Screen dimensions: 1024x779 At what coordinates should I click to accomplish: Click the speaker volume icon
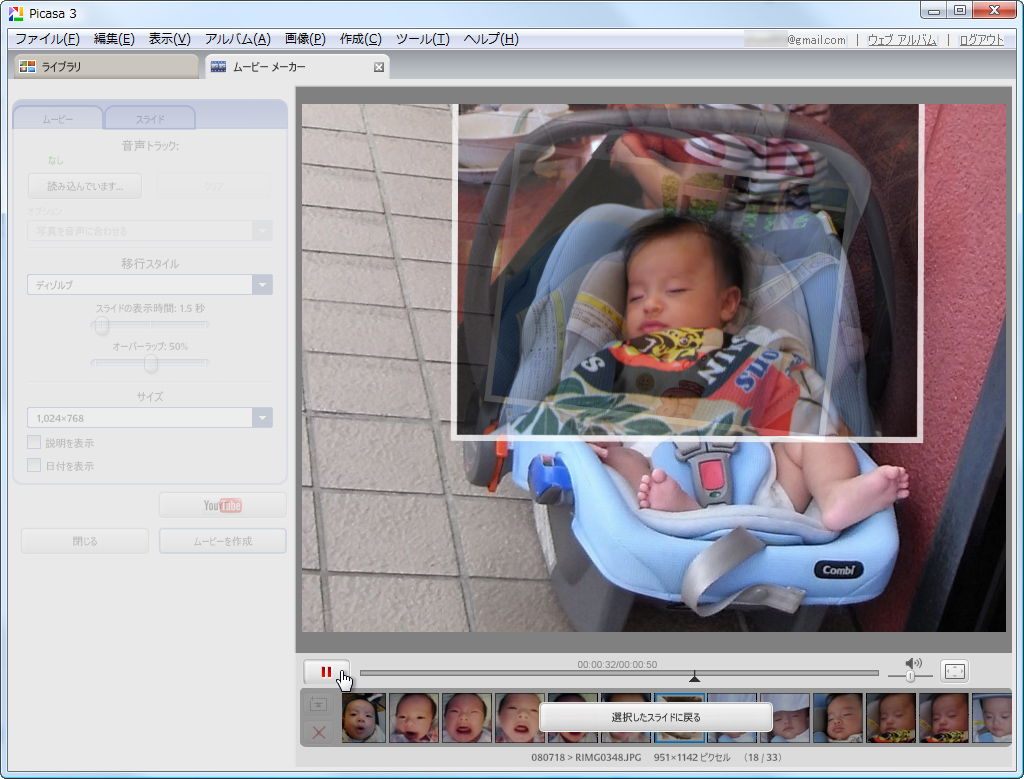(x=913, y=663)
